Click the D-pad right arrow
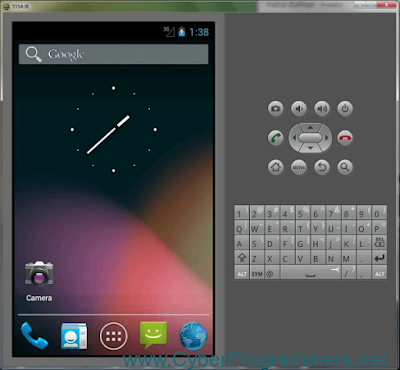This screenshot has height=370, width=400. 327,138
